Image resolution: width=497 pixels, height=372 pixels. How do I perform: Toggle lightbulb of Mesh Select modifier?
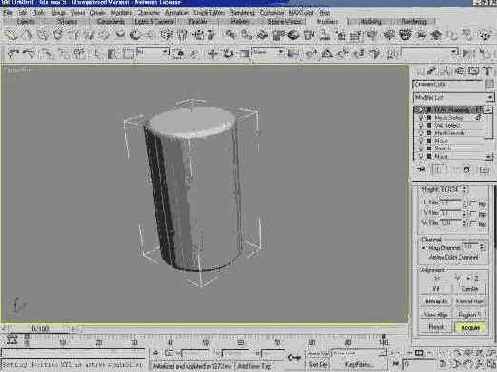point(421,118)
